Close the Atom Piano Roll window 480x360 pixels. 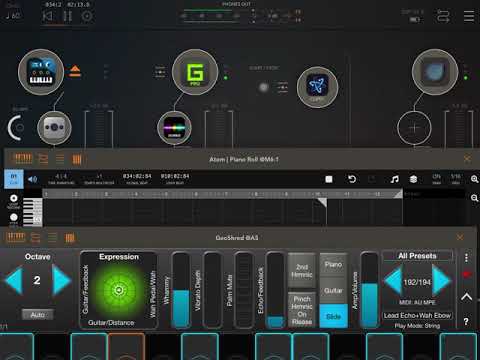point(467,158)
